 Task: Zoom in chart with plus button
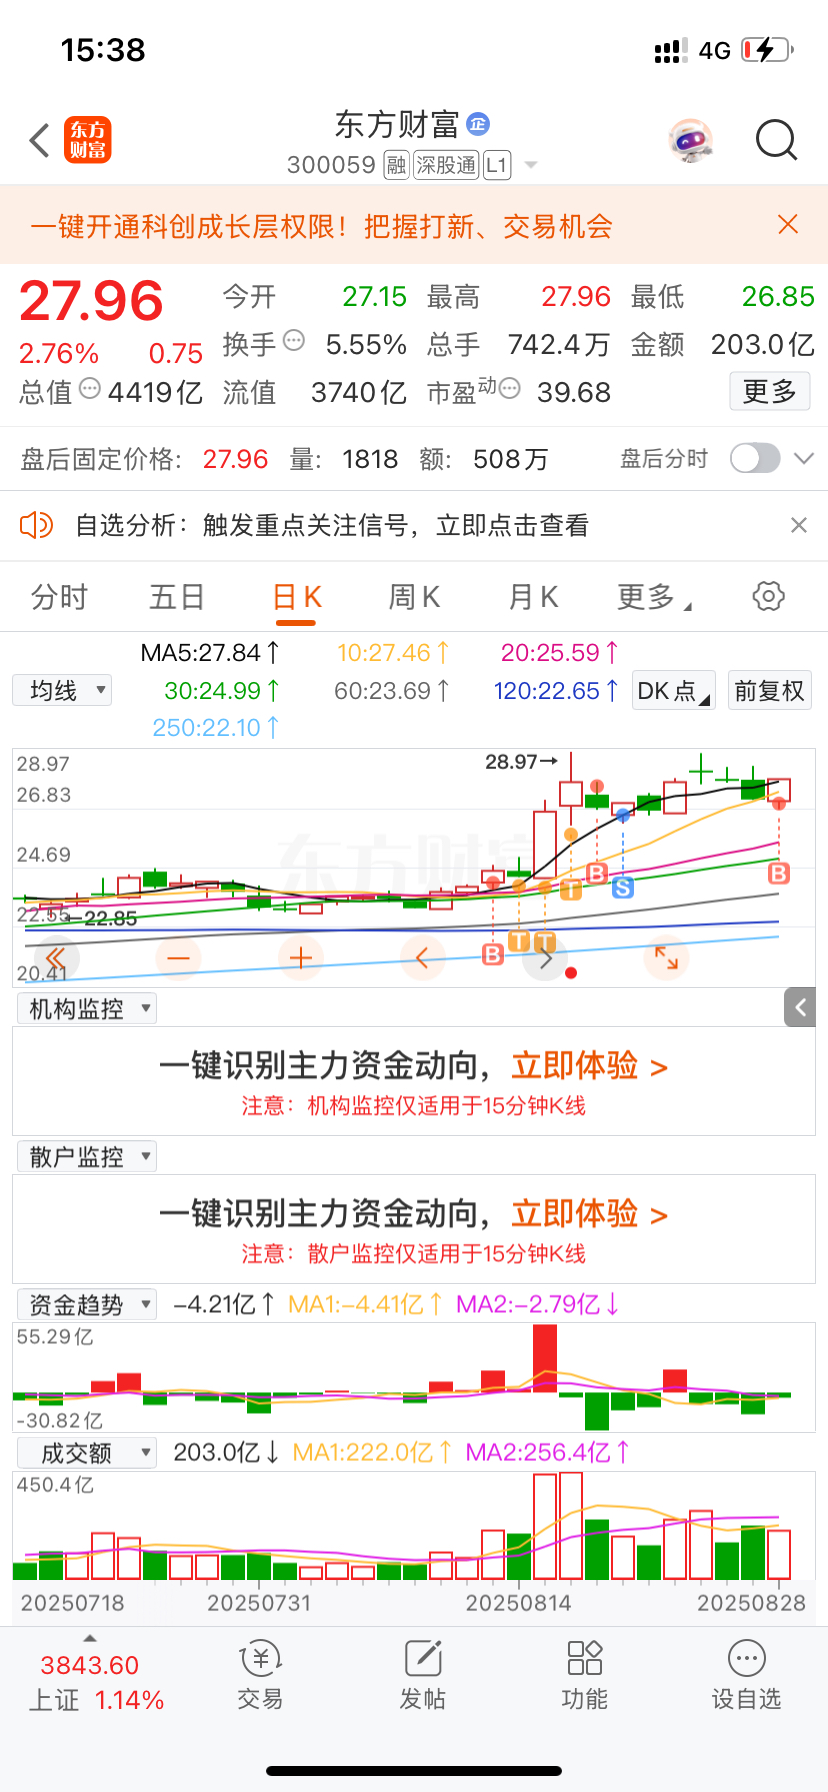tap(301, 958)
